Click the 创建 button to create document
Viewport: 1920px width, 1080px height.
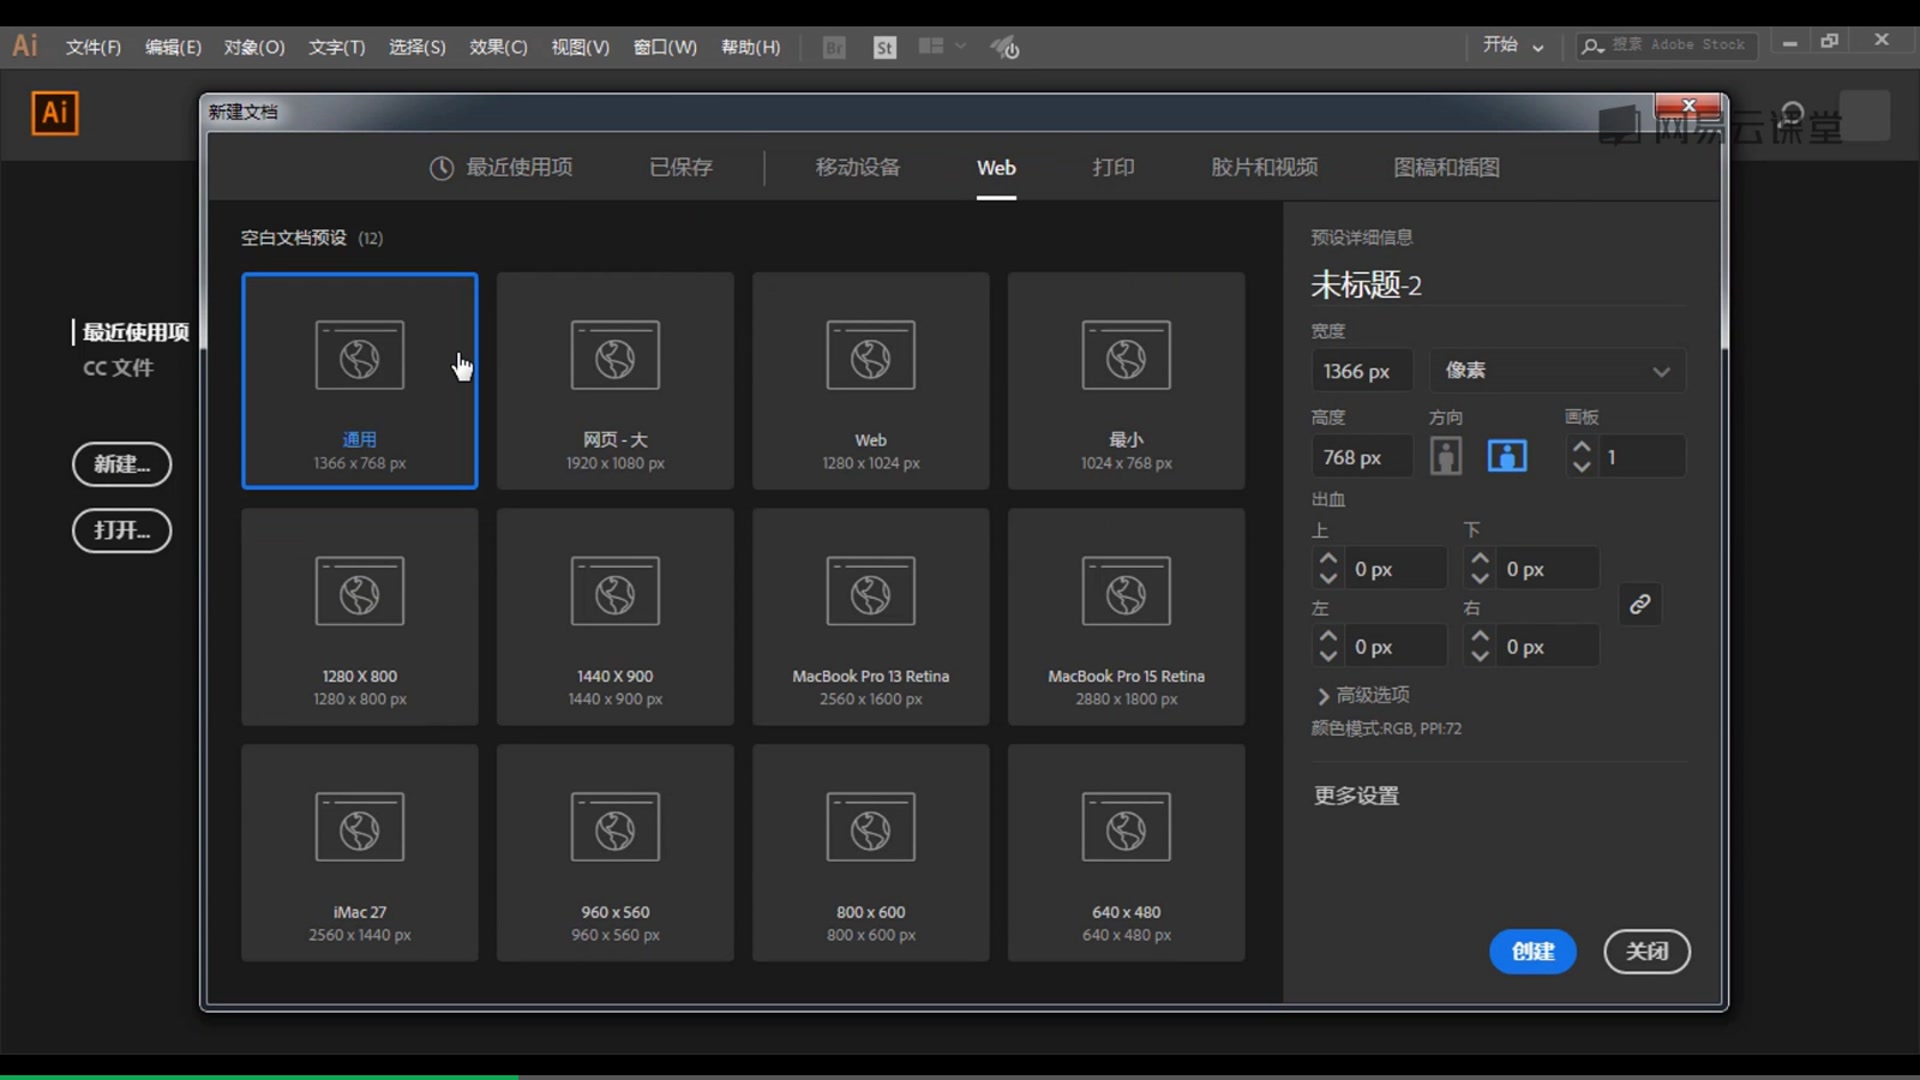coord(1532,951)
